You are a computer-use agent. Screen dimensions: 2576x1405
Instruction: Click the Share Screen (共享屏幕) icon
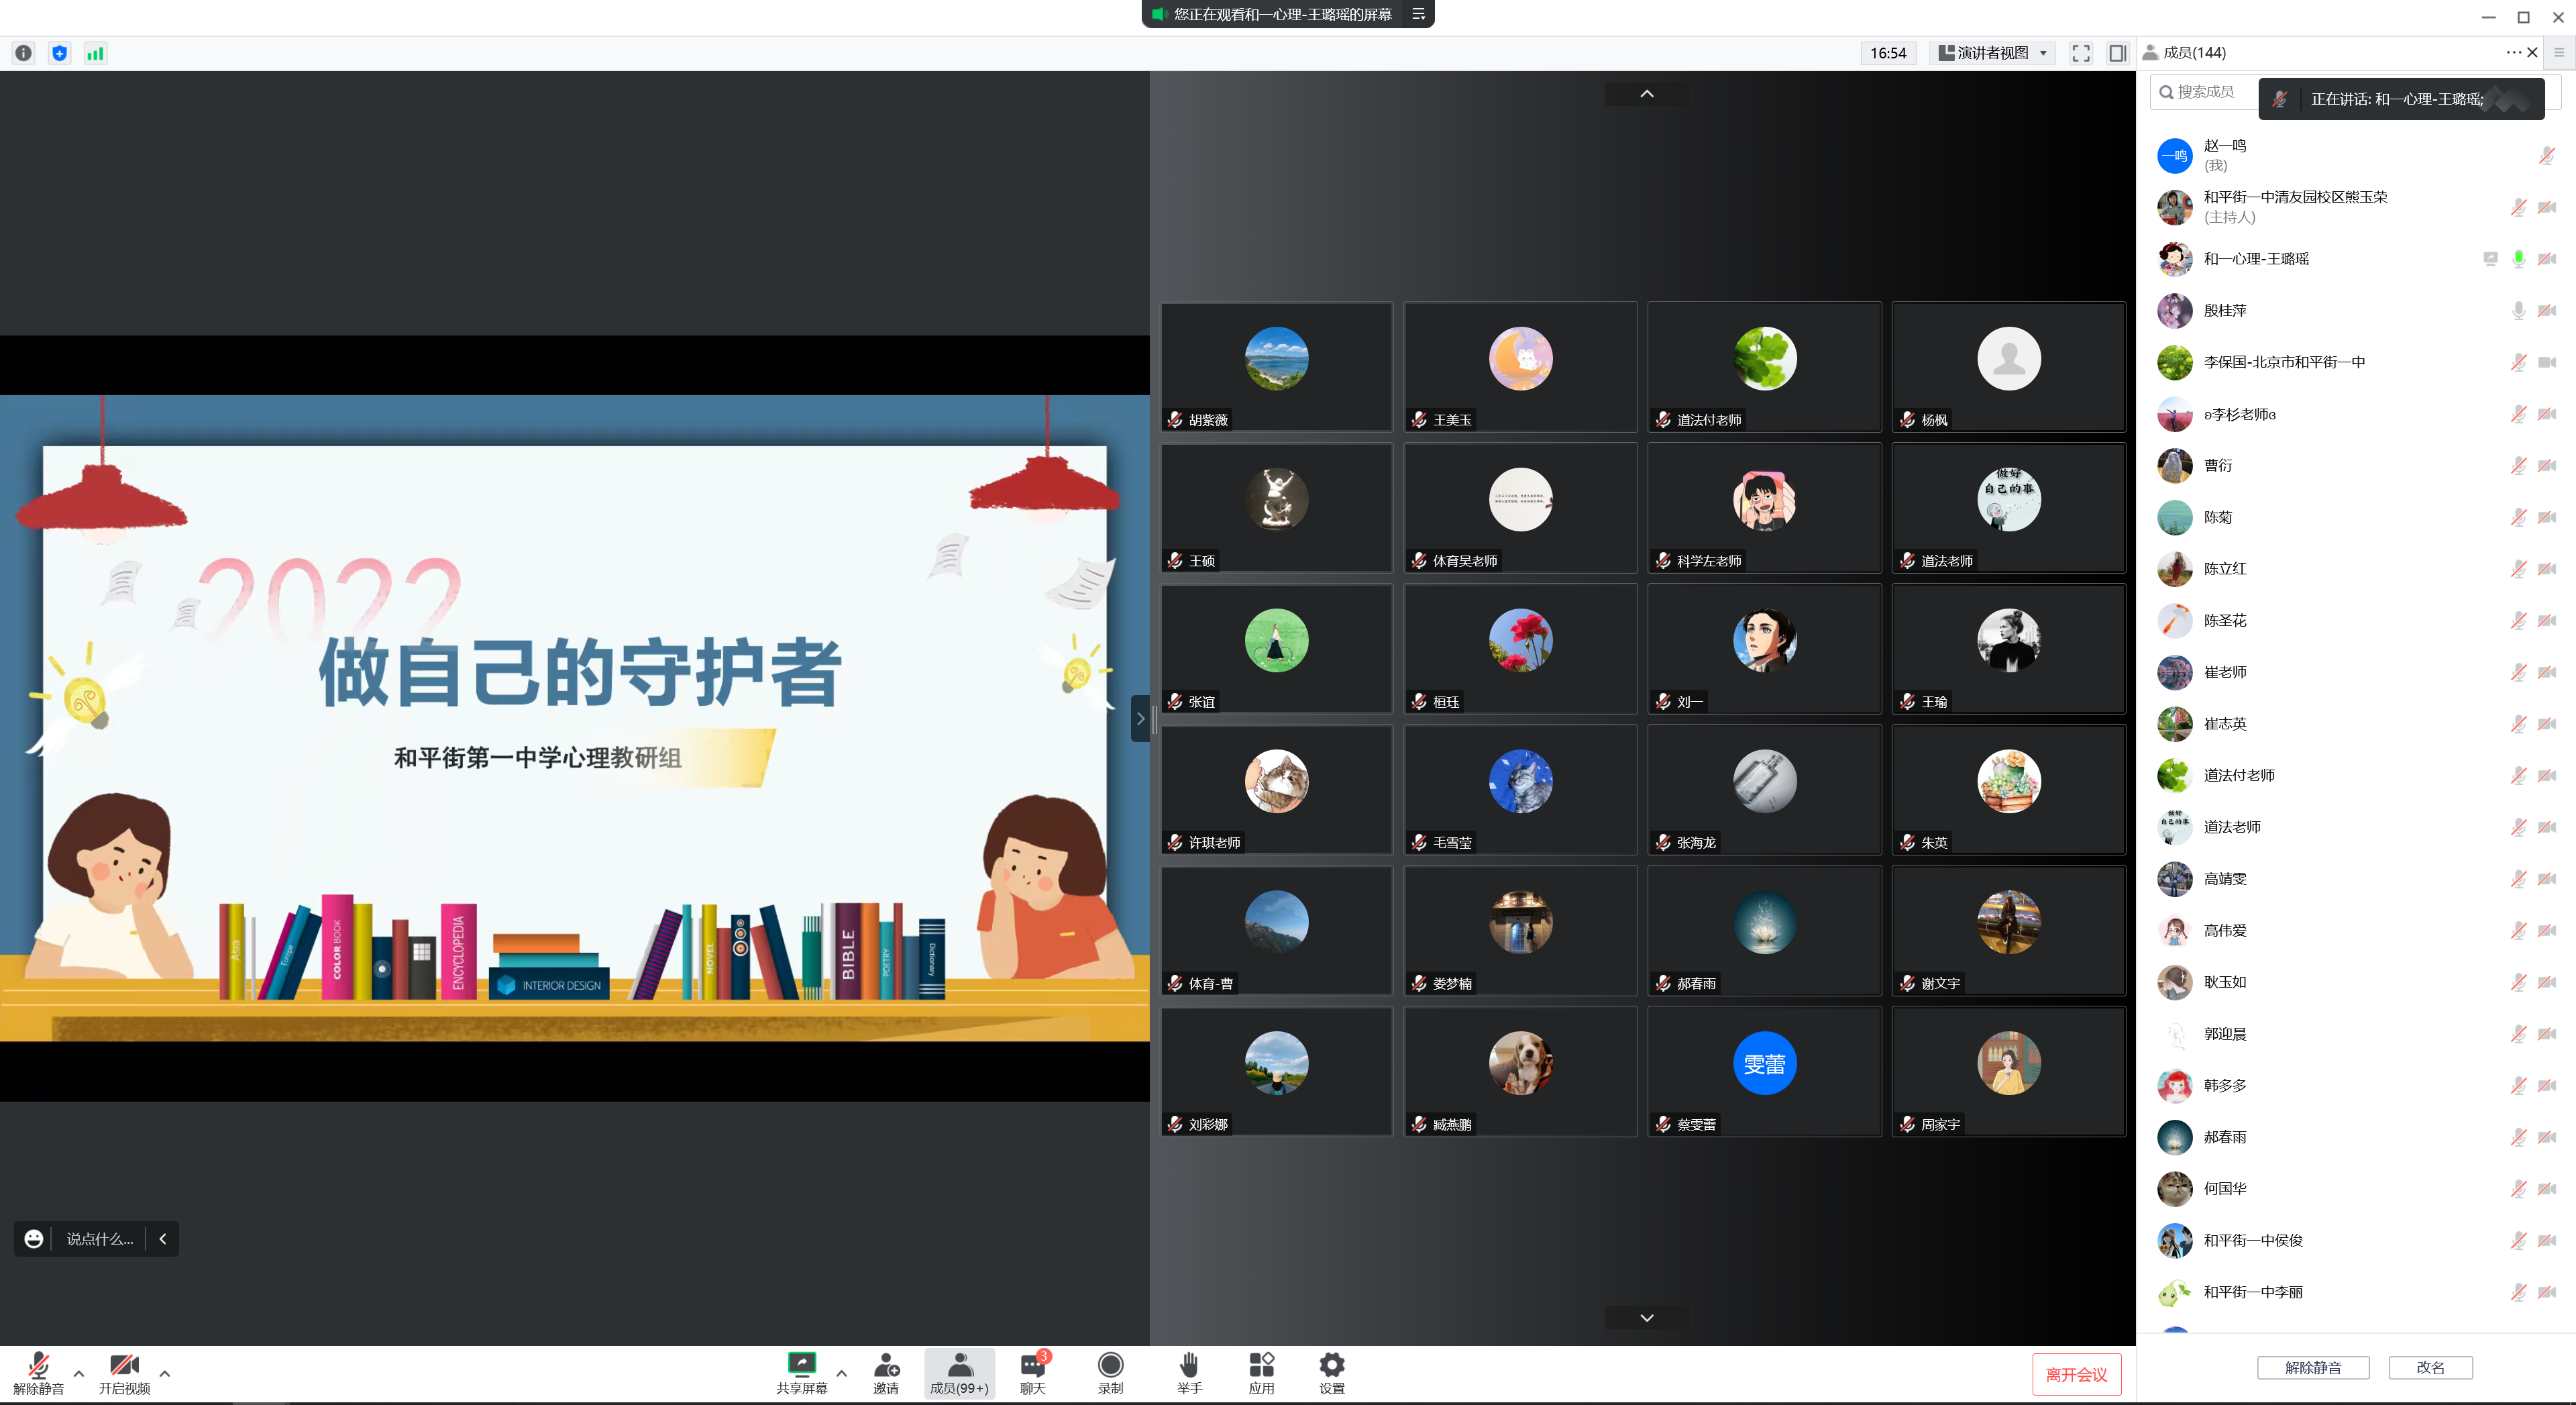click(x=802, y=1364)
